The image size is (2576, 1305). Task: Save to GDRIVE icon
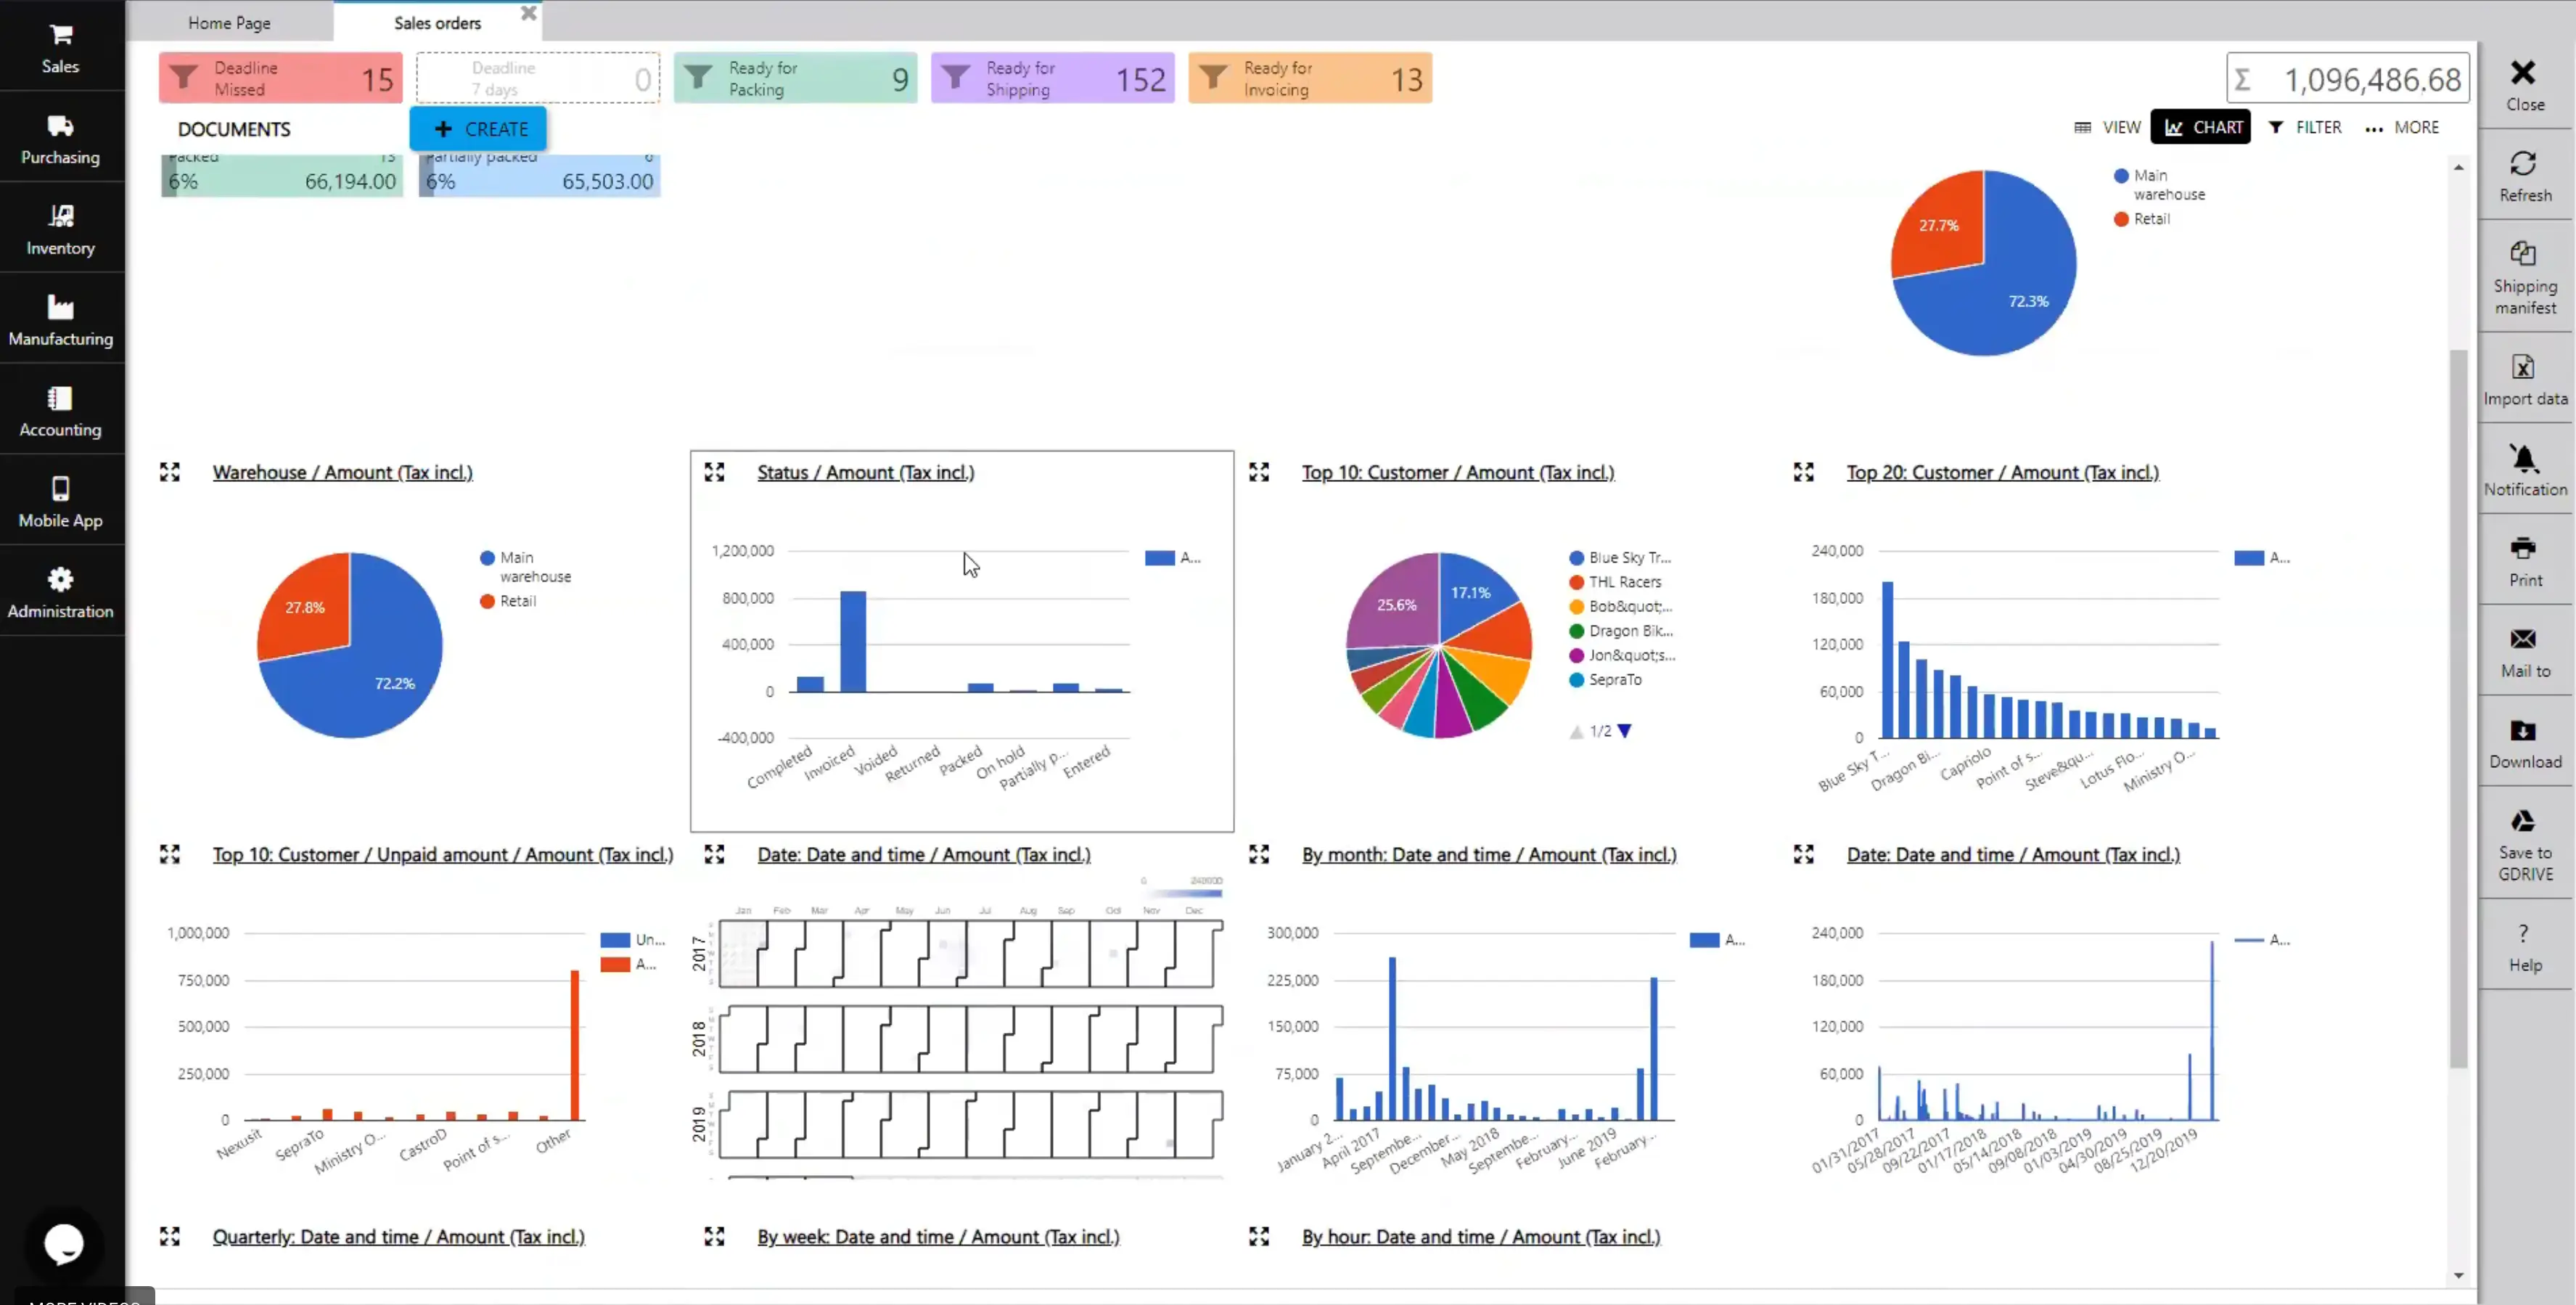[2524, 822]
